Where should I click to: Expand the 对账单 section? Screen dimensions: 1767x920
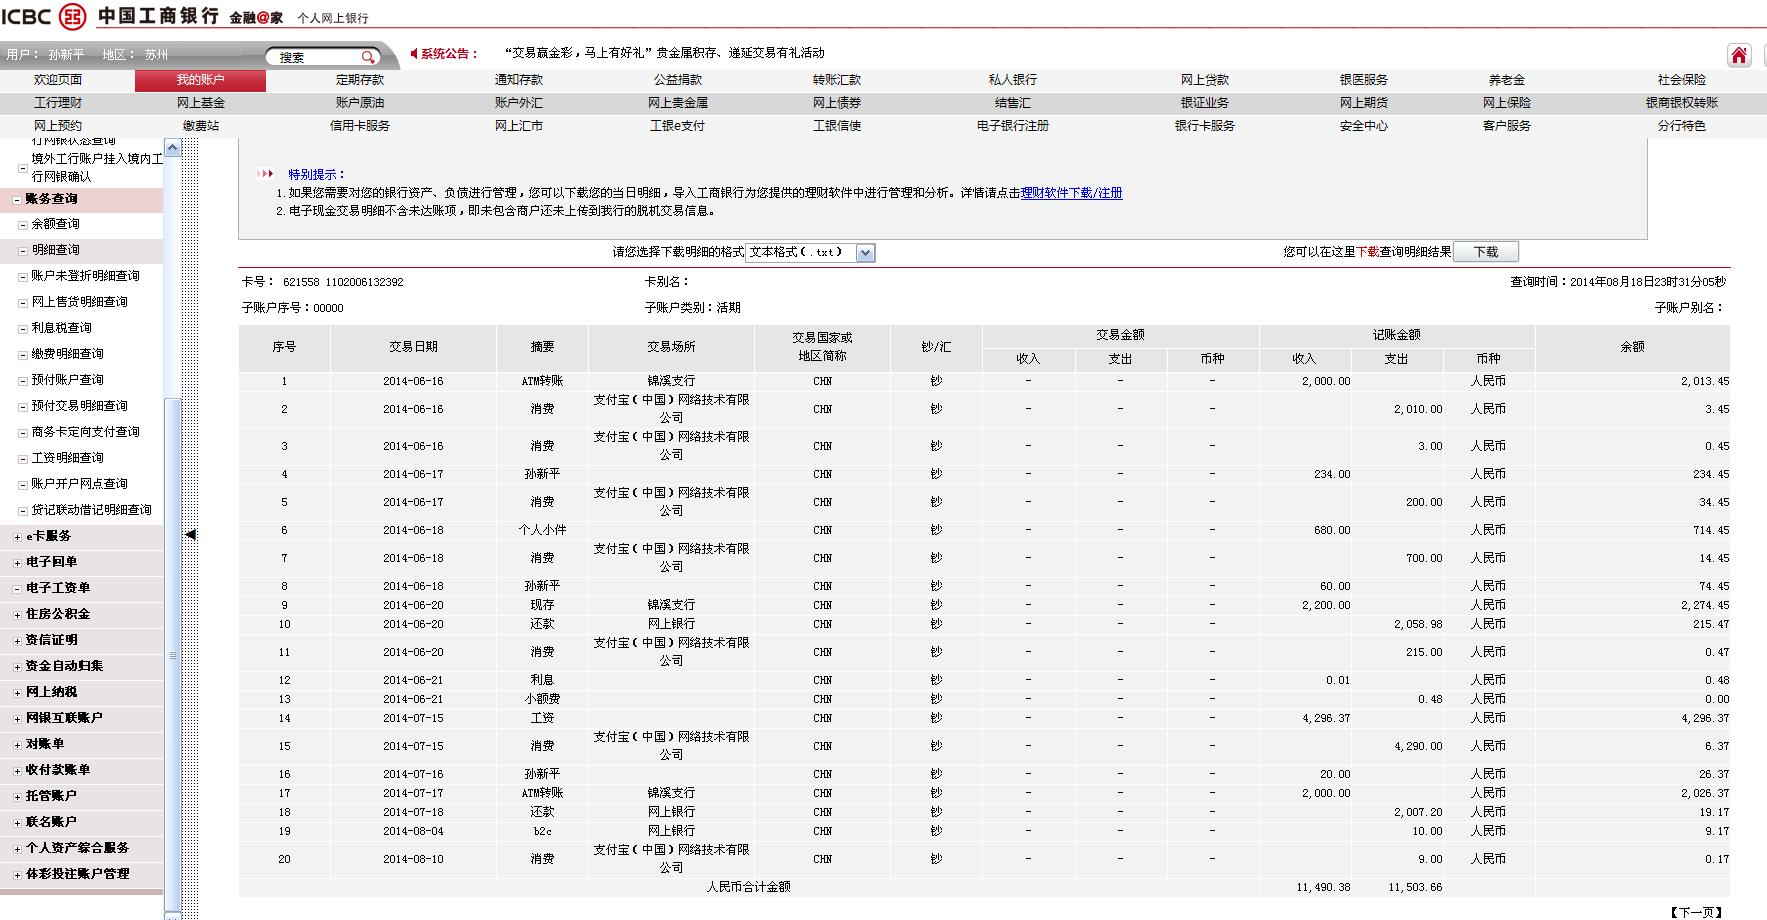point(17,745)
